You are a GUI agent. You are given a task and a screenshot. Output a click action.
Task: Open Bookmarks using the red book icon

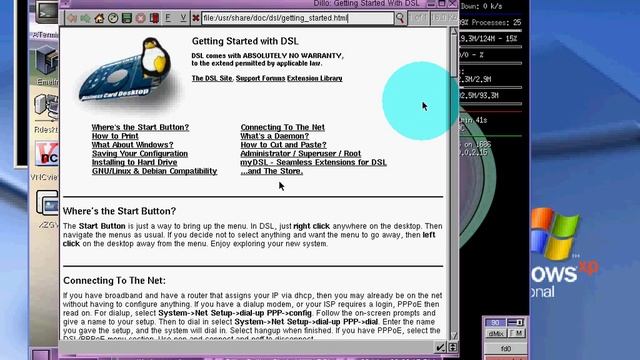tap(154, 18)
